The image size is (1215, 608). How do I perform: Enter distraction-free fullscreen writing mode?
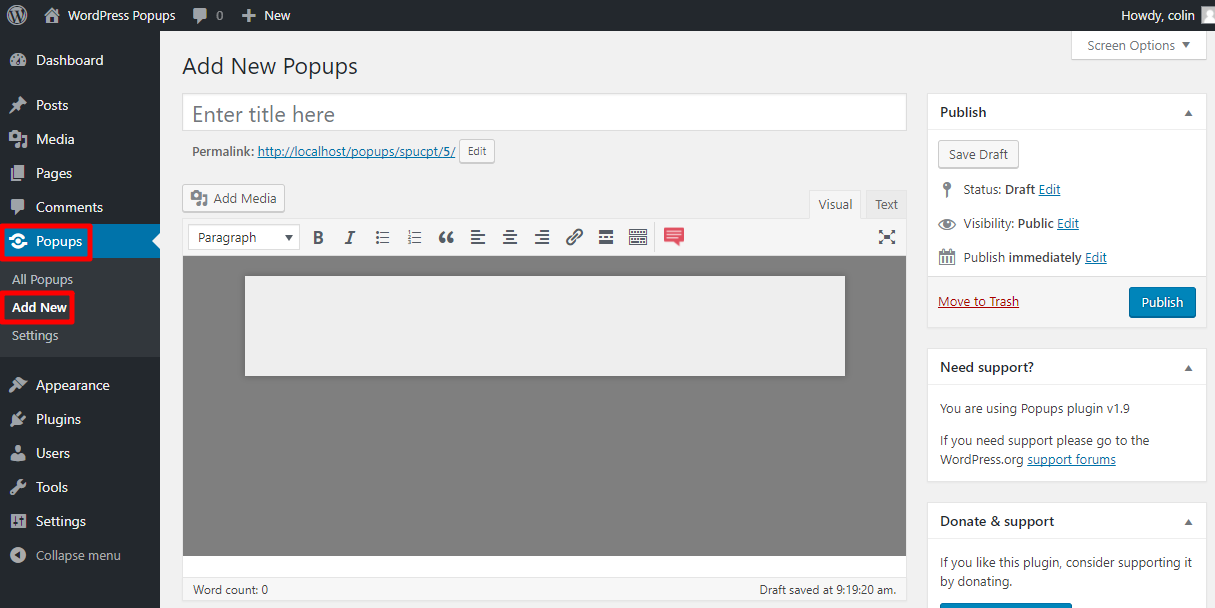coord(886,237)
